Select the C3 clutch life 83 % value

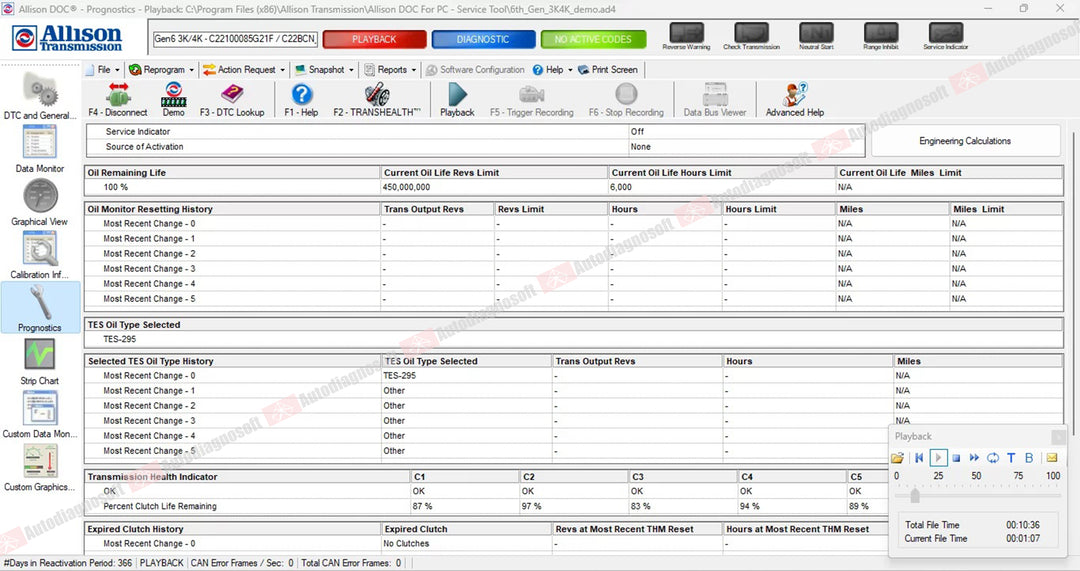(x=641, y=506)
